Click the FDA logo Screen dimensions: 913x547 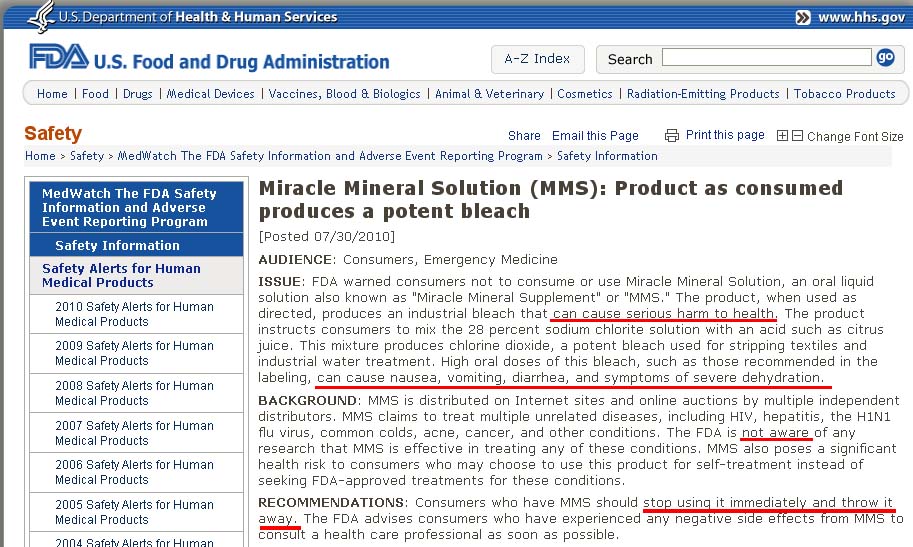click(x=60, y=57)
